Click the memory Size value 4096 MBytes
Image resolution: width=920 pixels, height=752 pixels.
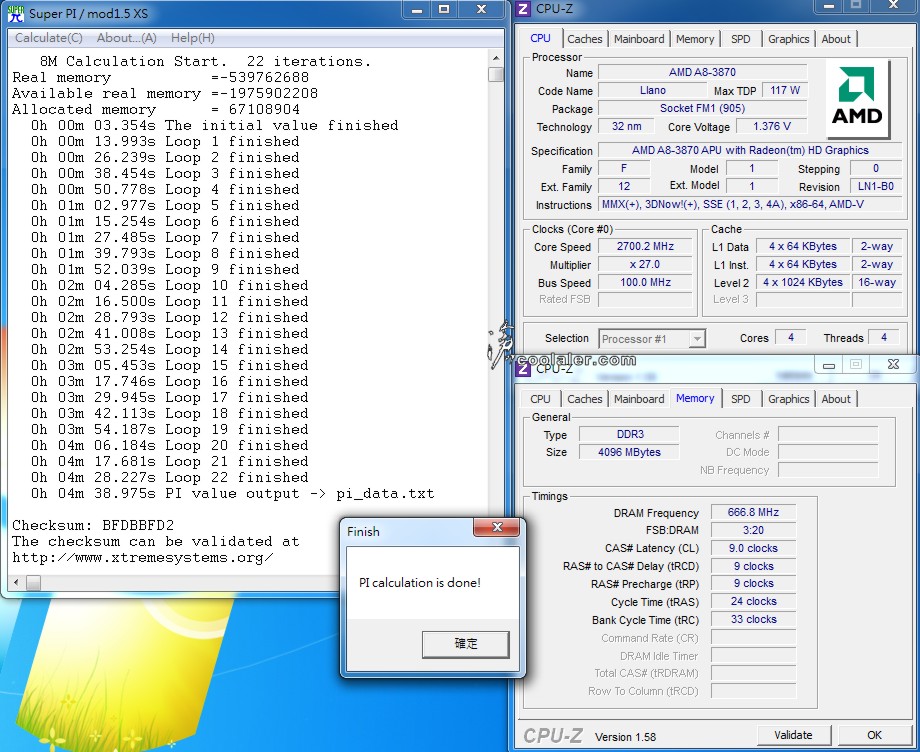[x=630, y=452]
